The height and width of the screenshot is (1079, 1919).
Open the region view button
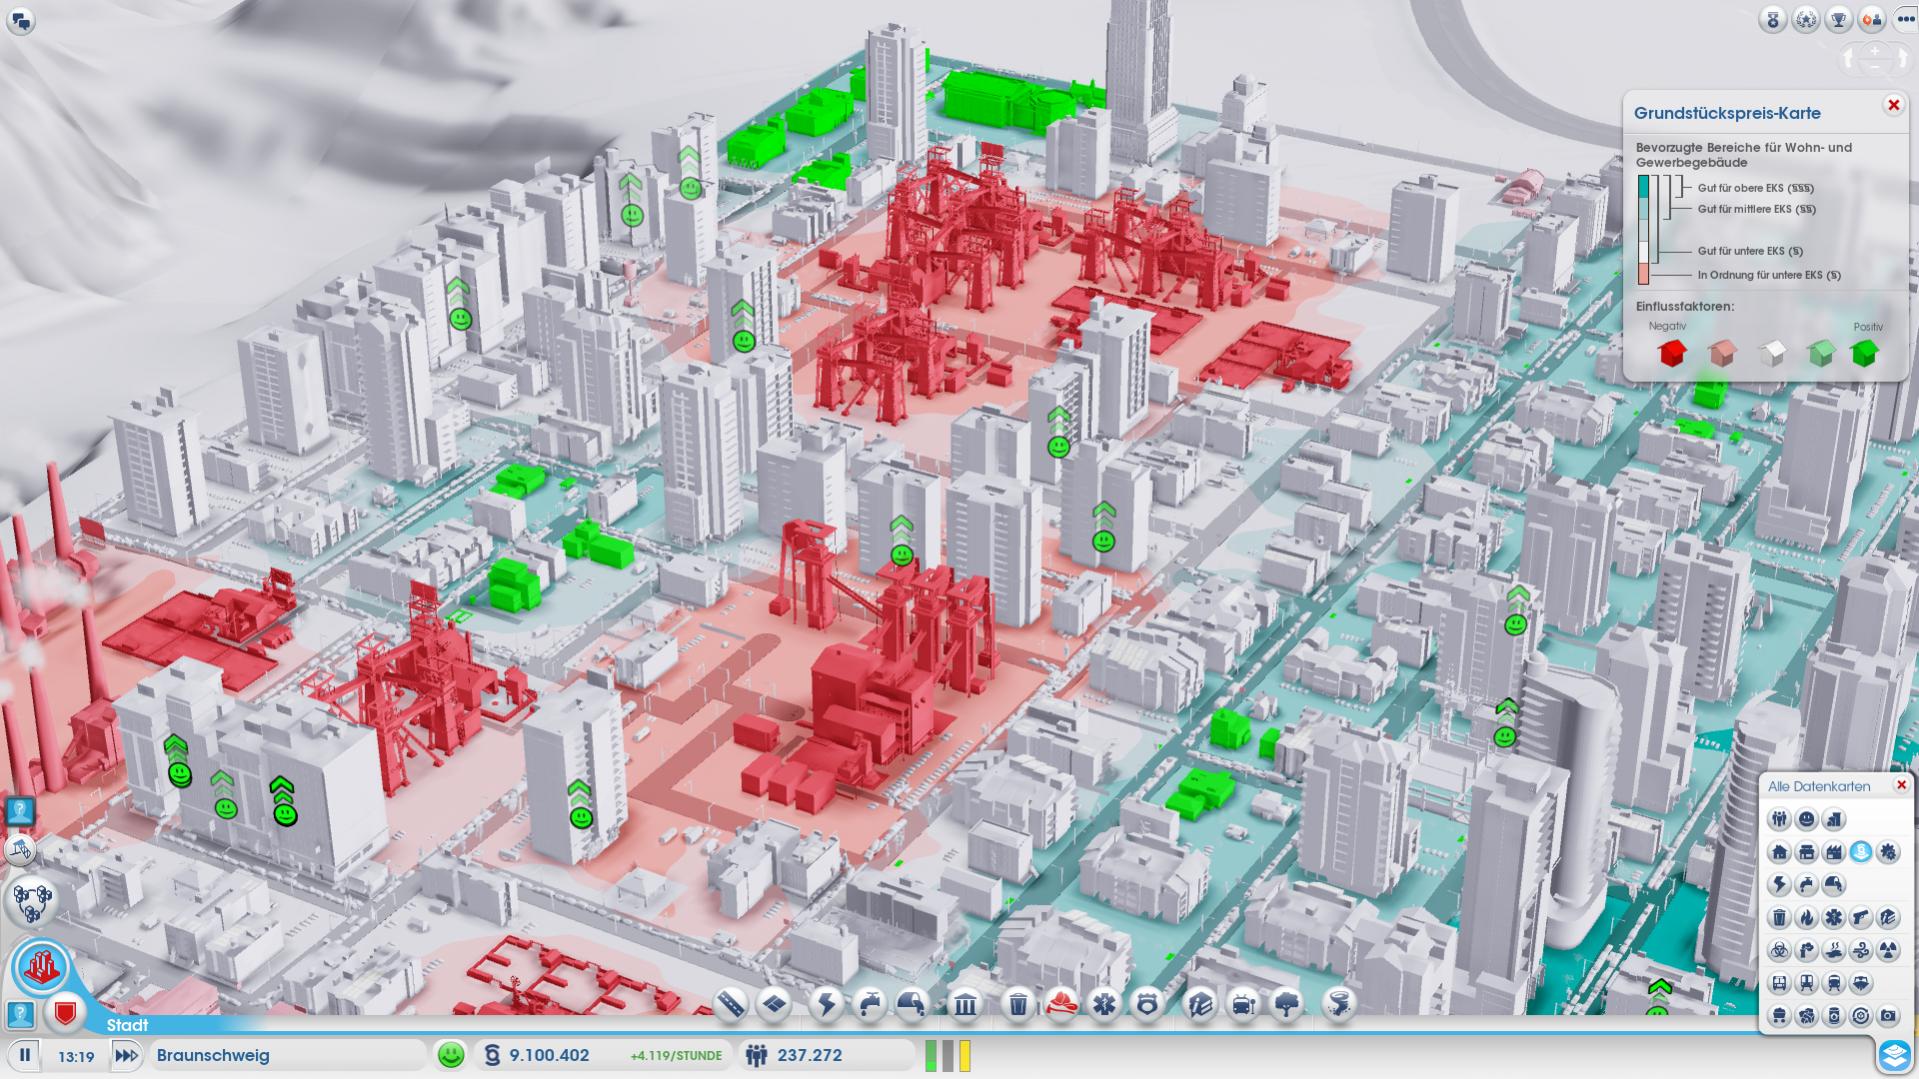[32, 900]
